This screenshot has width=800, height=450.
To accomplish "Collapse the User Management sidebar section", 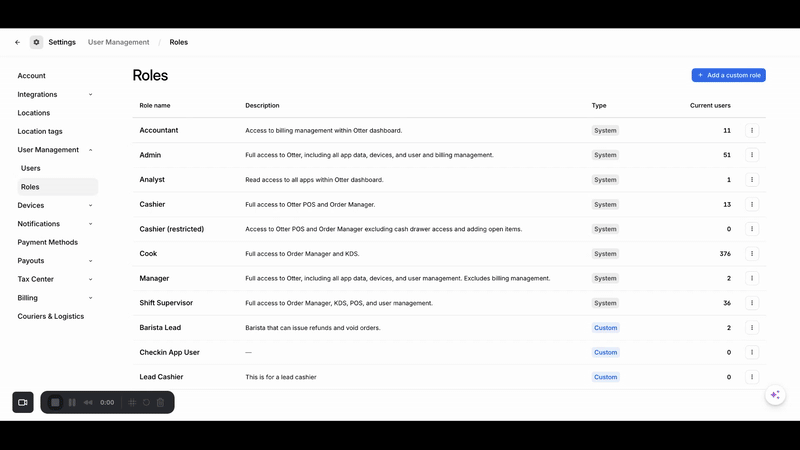I will [90, 150].
